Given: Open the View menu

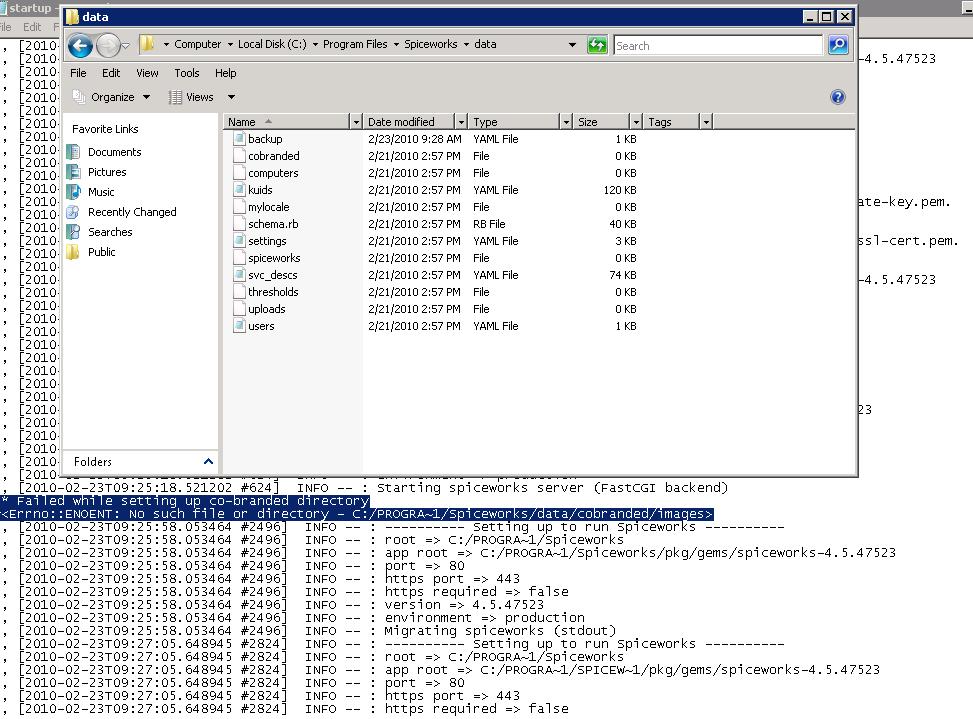Looking at the screenshot, I should 147,72.
